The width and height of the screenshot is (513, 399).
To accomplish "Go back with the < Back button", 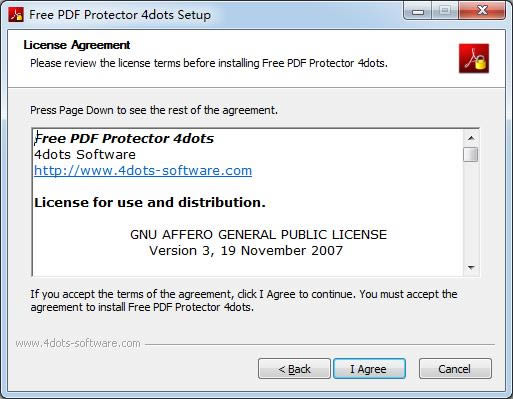I will point(294,369).
